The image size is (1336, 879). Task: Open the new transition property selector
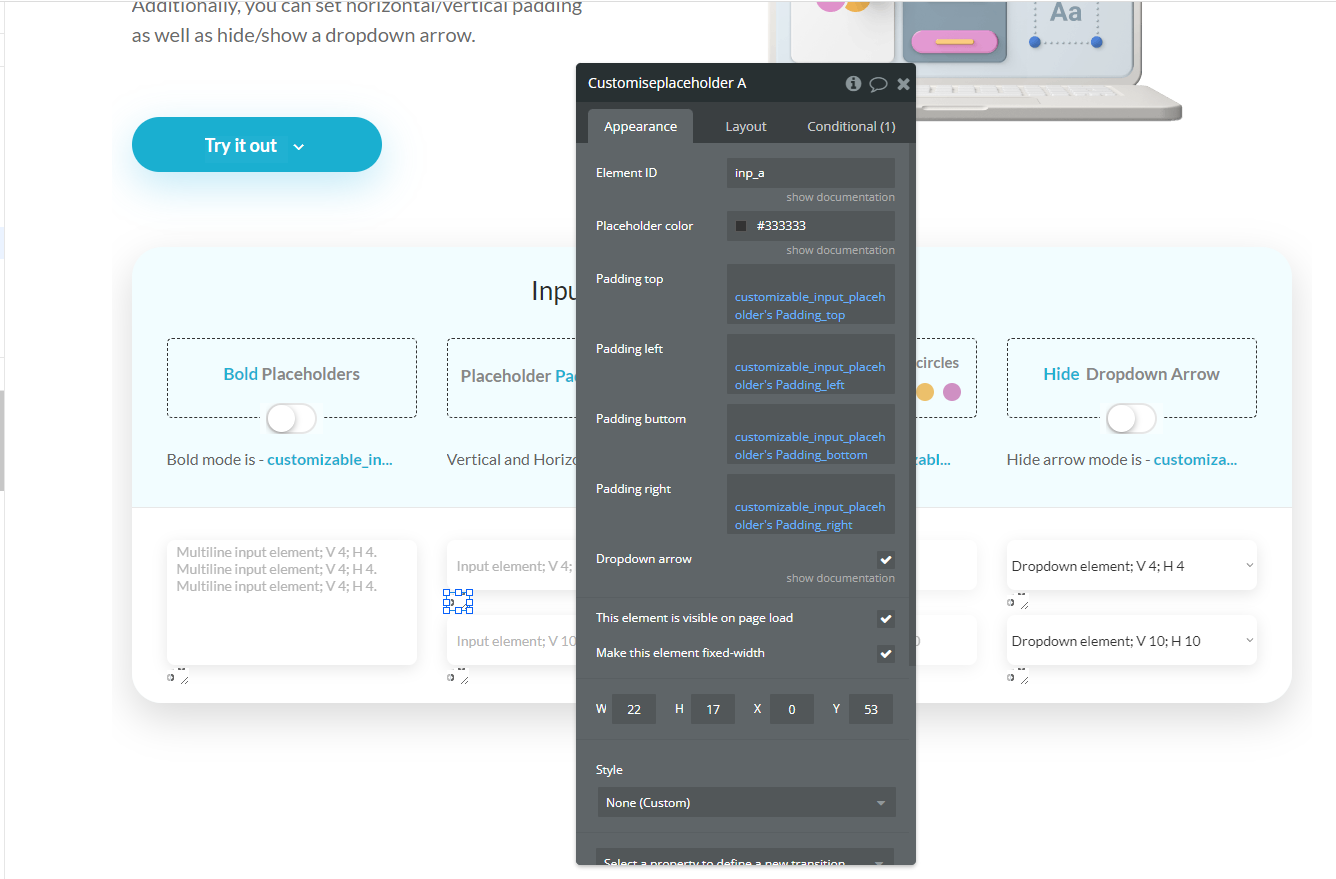pos(746,861)
